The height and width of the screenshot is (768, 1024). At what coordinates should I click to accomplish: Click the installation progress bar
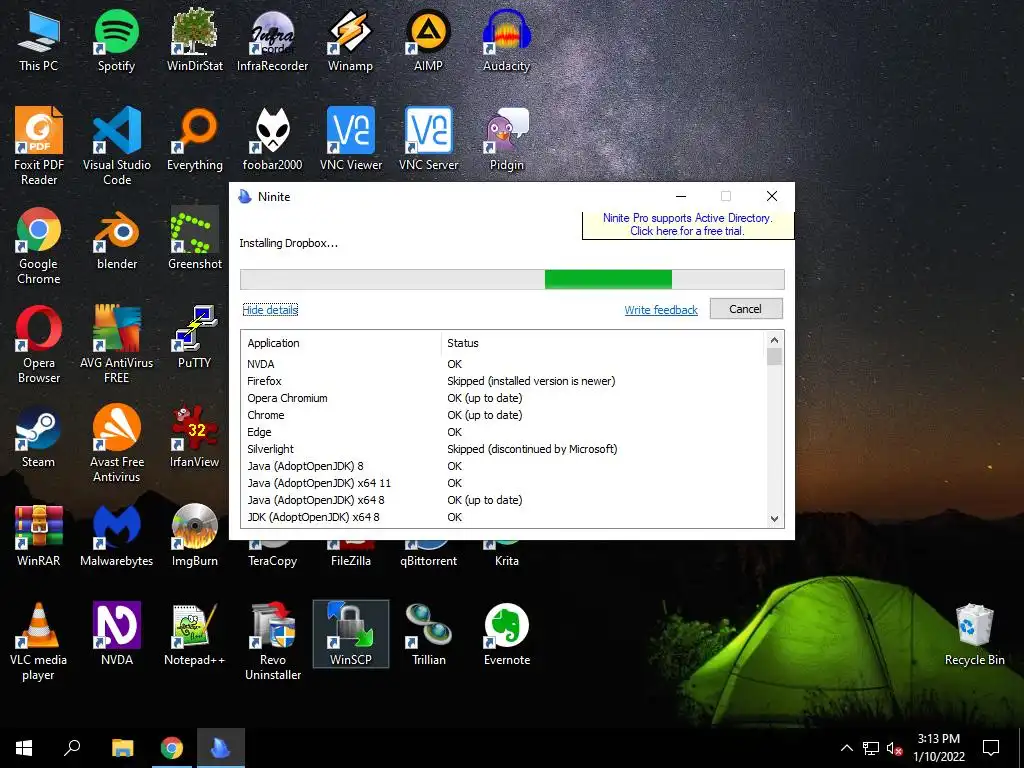point(512,279)
